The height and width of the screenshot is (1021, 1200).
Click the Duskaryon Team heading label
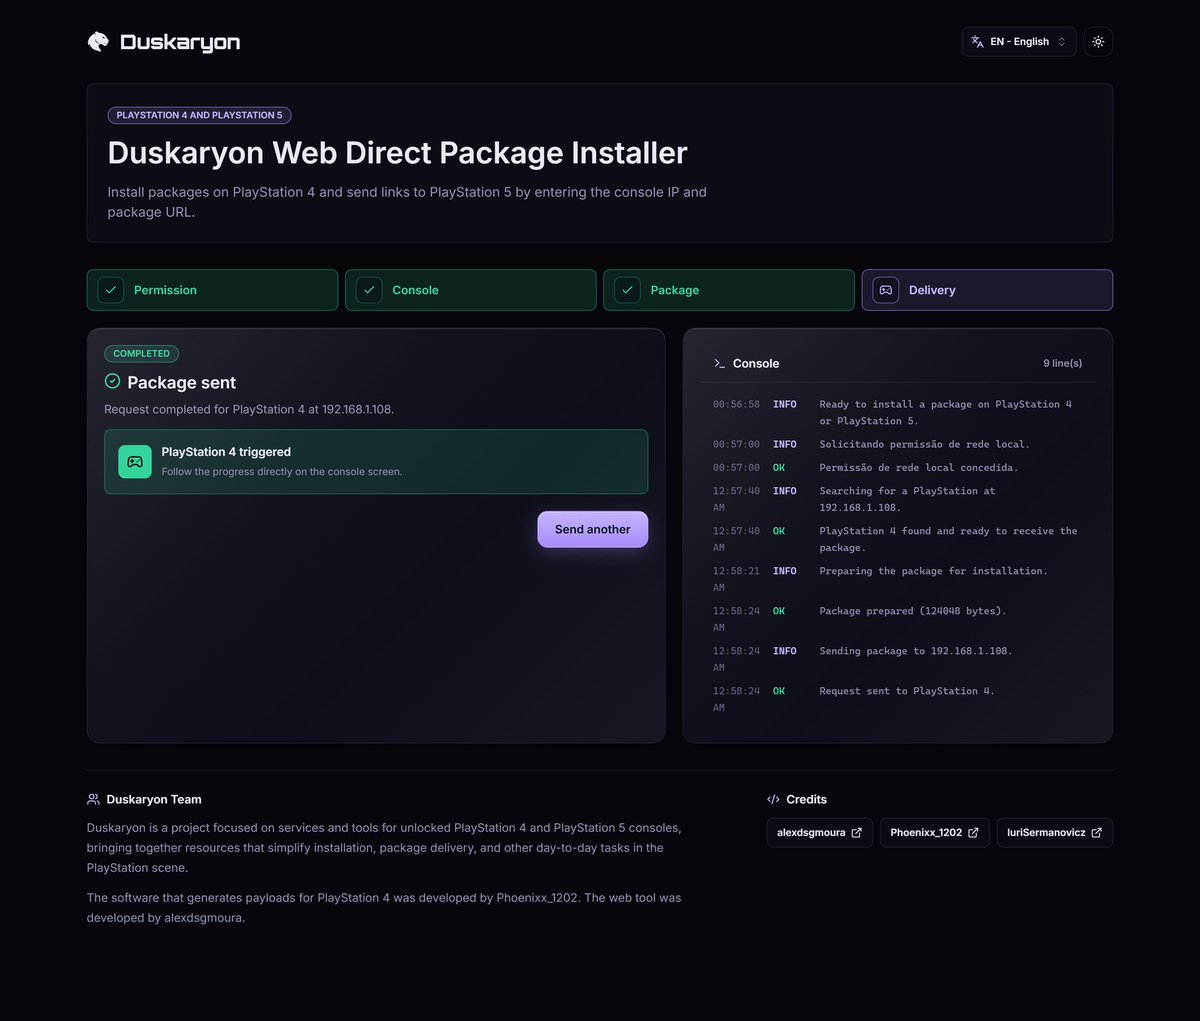click(154, 799)
